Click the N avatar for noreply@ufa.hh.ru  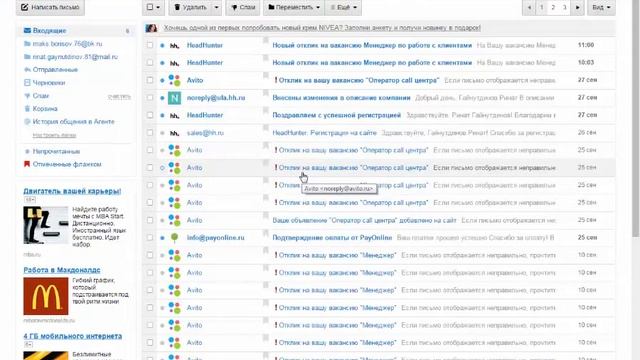tap(174, 98)
